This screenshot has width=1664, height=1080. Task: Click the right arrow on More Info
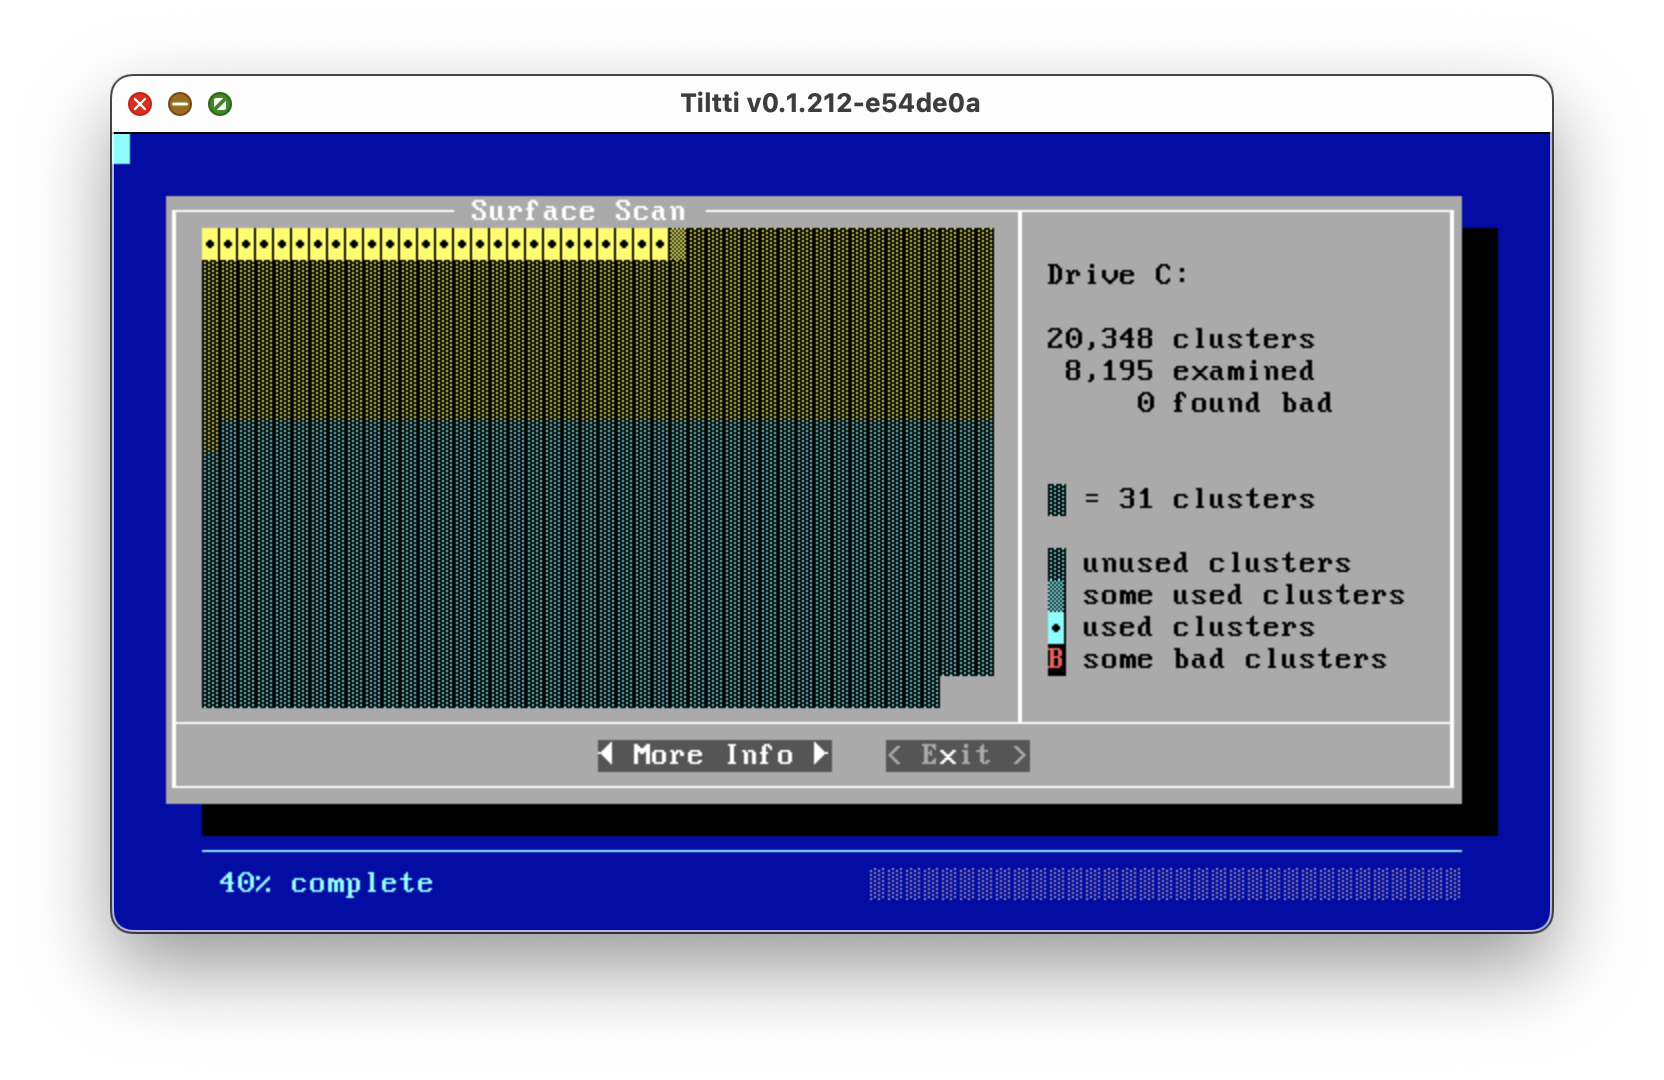tap(821, 754)
